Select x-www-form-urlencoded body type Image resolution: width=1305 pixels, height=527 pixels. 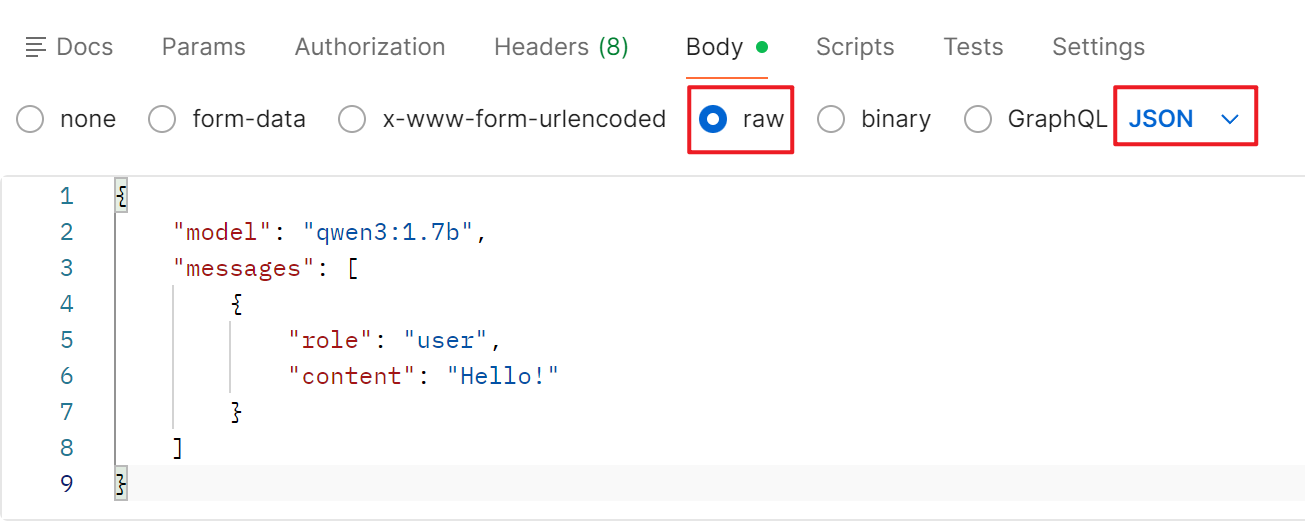[352, 120]
